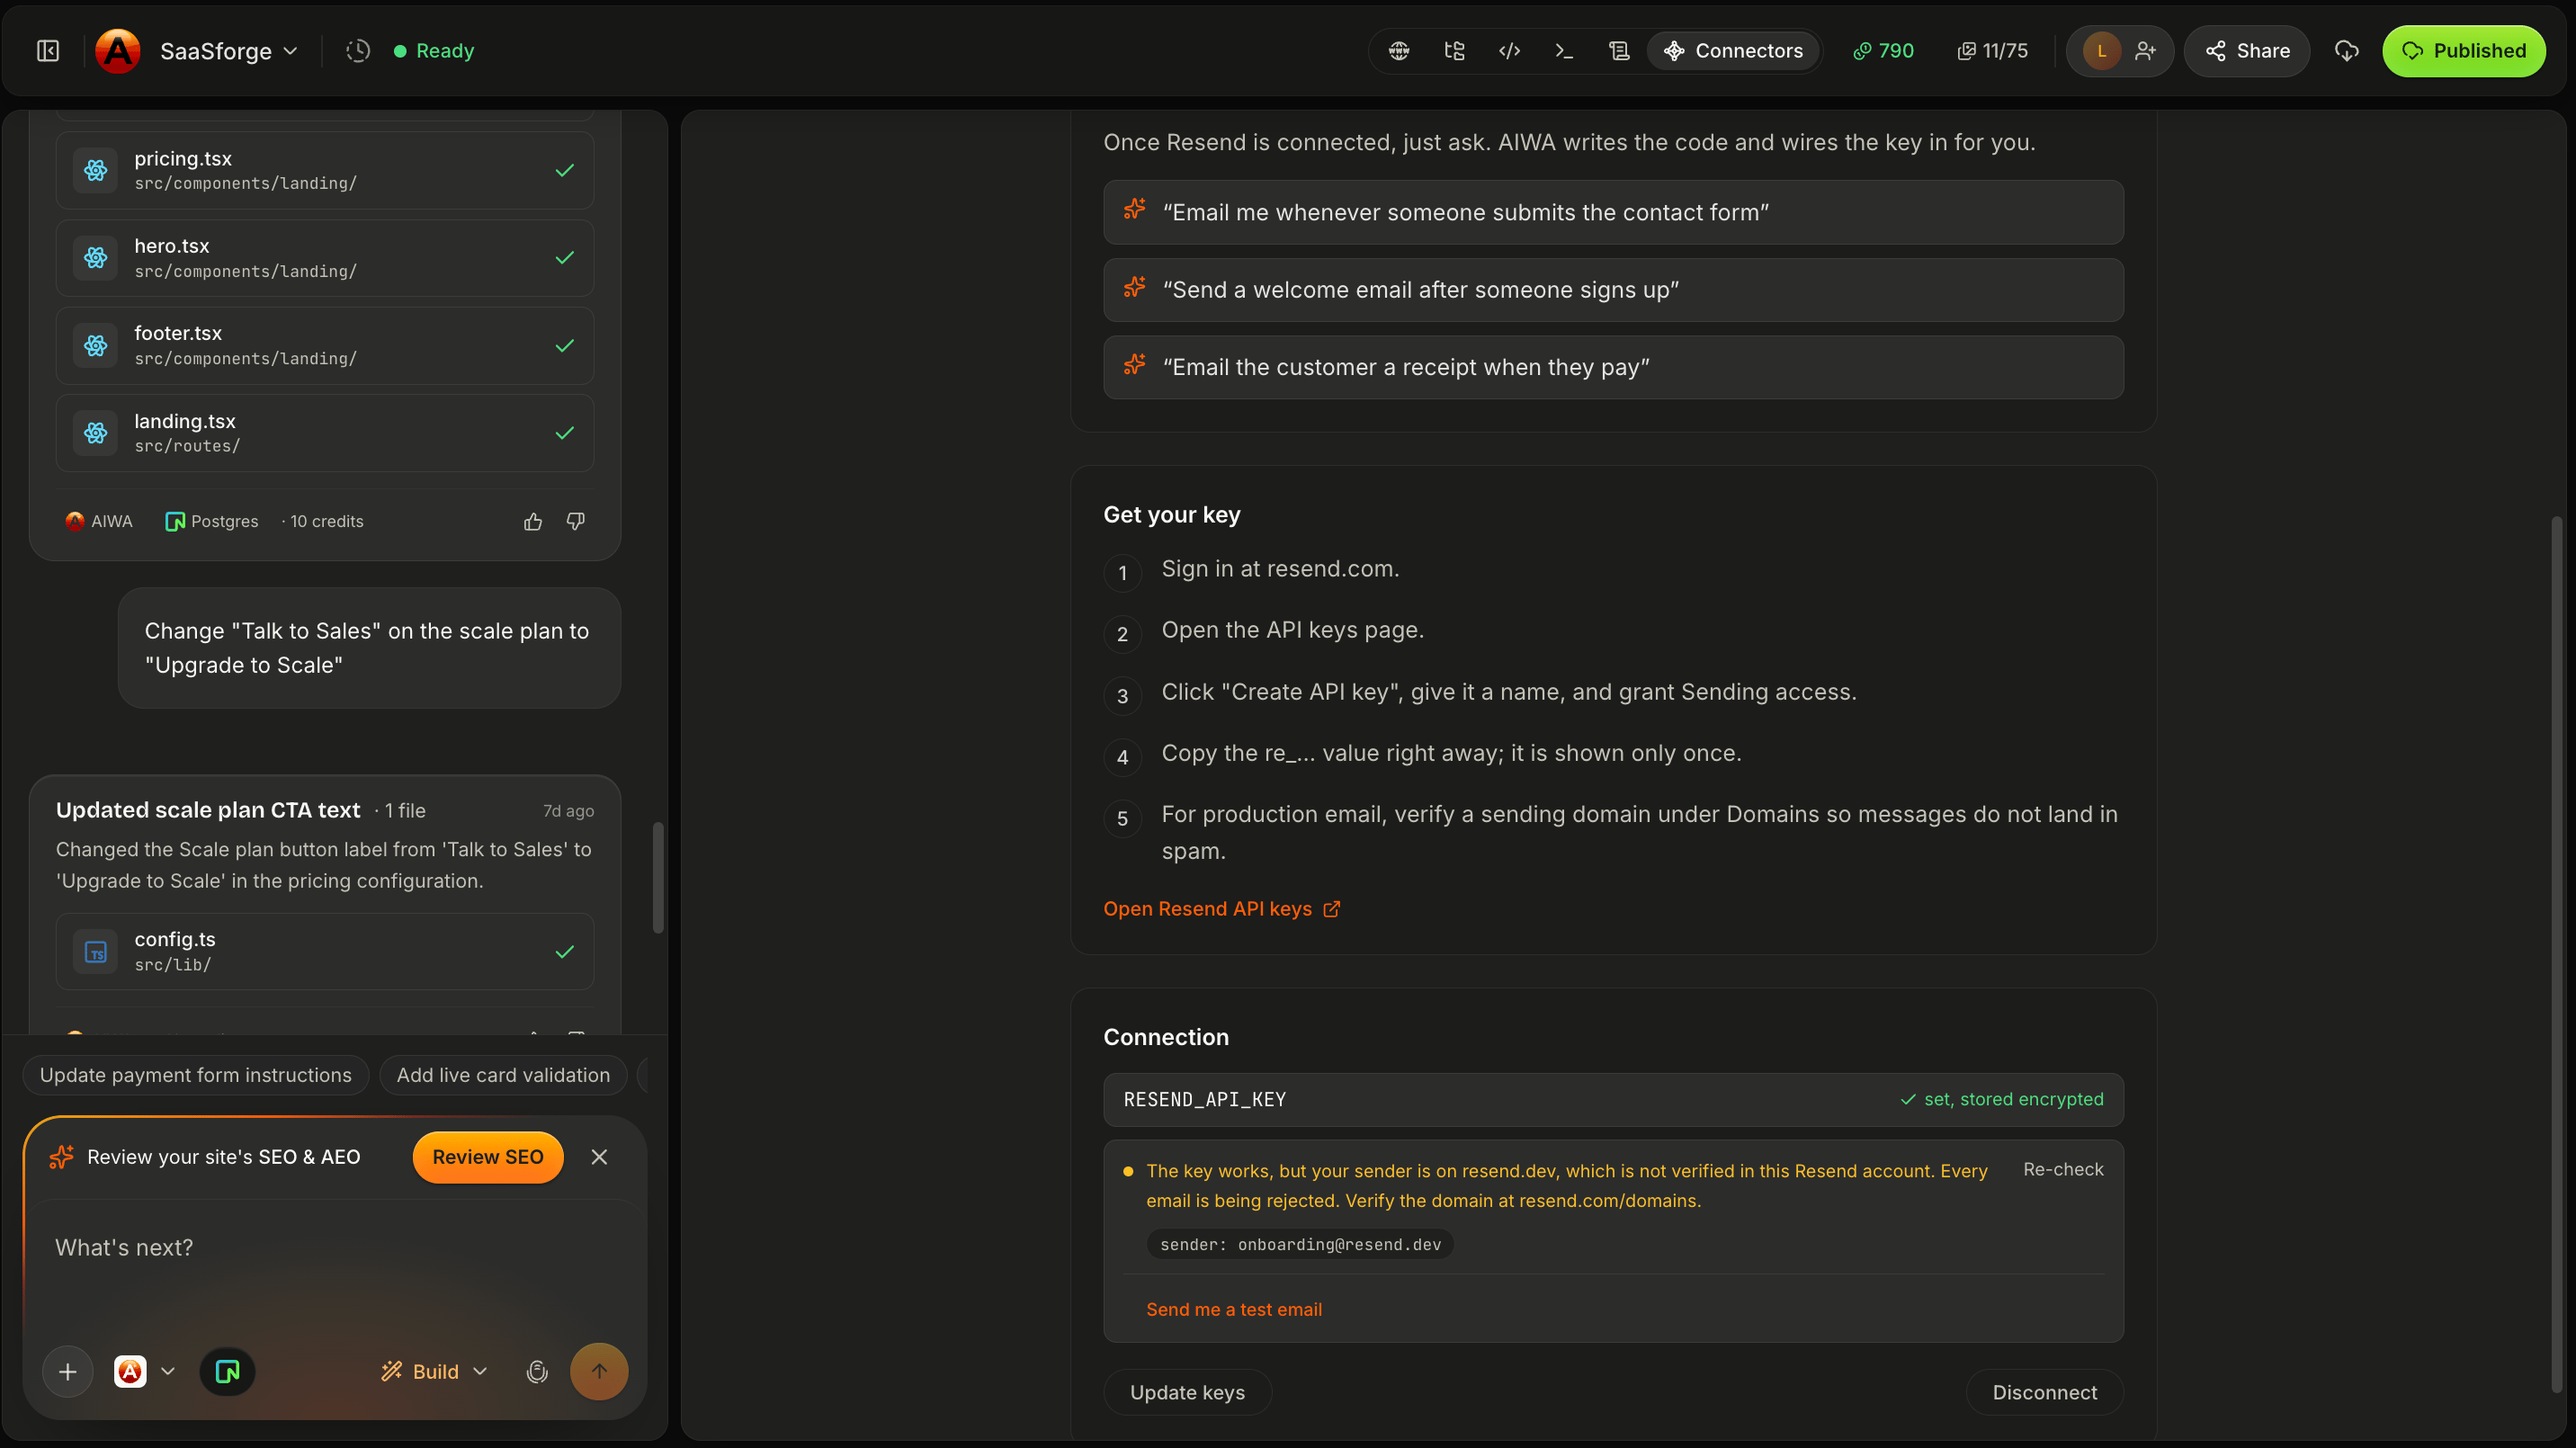This screenshot has height=1448, width=2576.
Task: Click the 790 credits indicator
Action: pyautogui.click(x=1883, y=51)
